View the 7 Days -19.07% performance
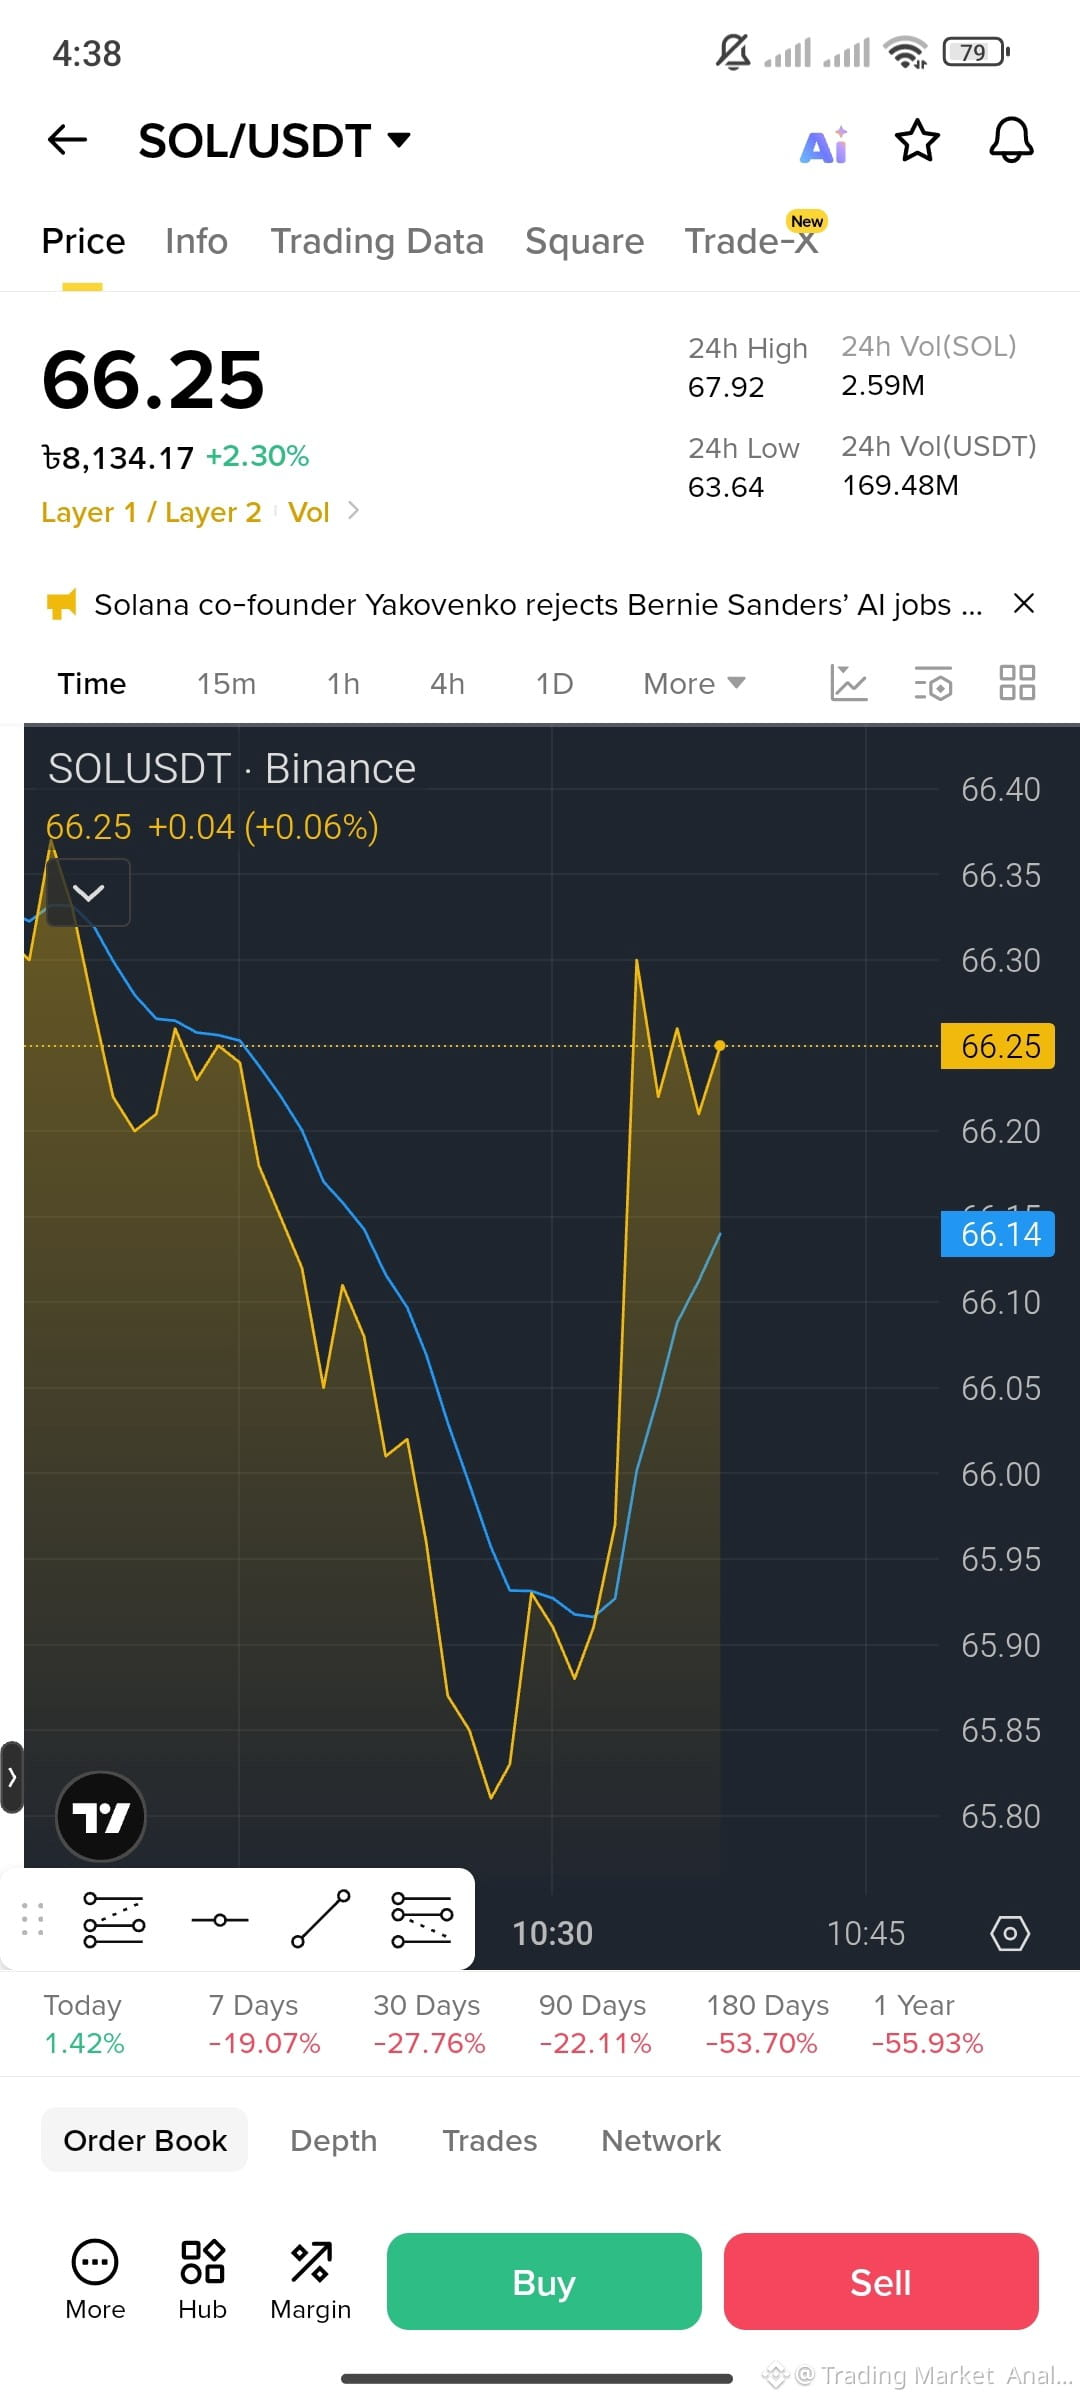The image size is (1080, 2400). 264,2024
